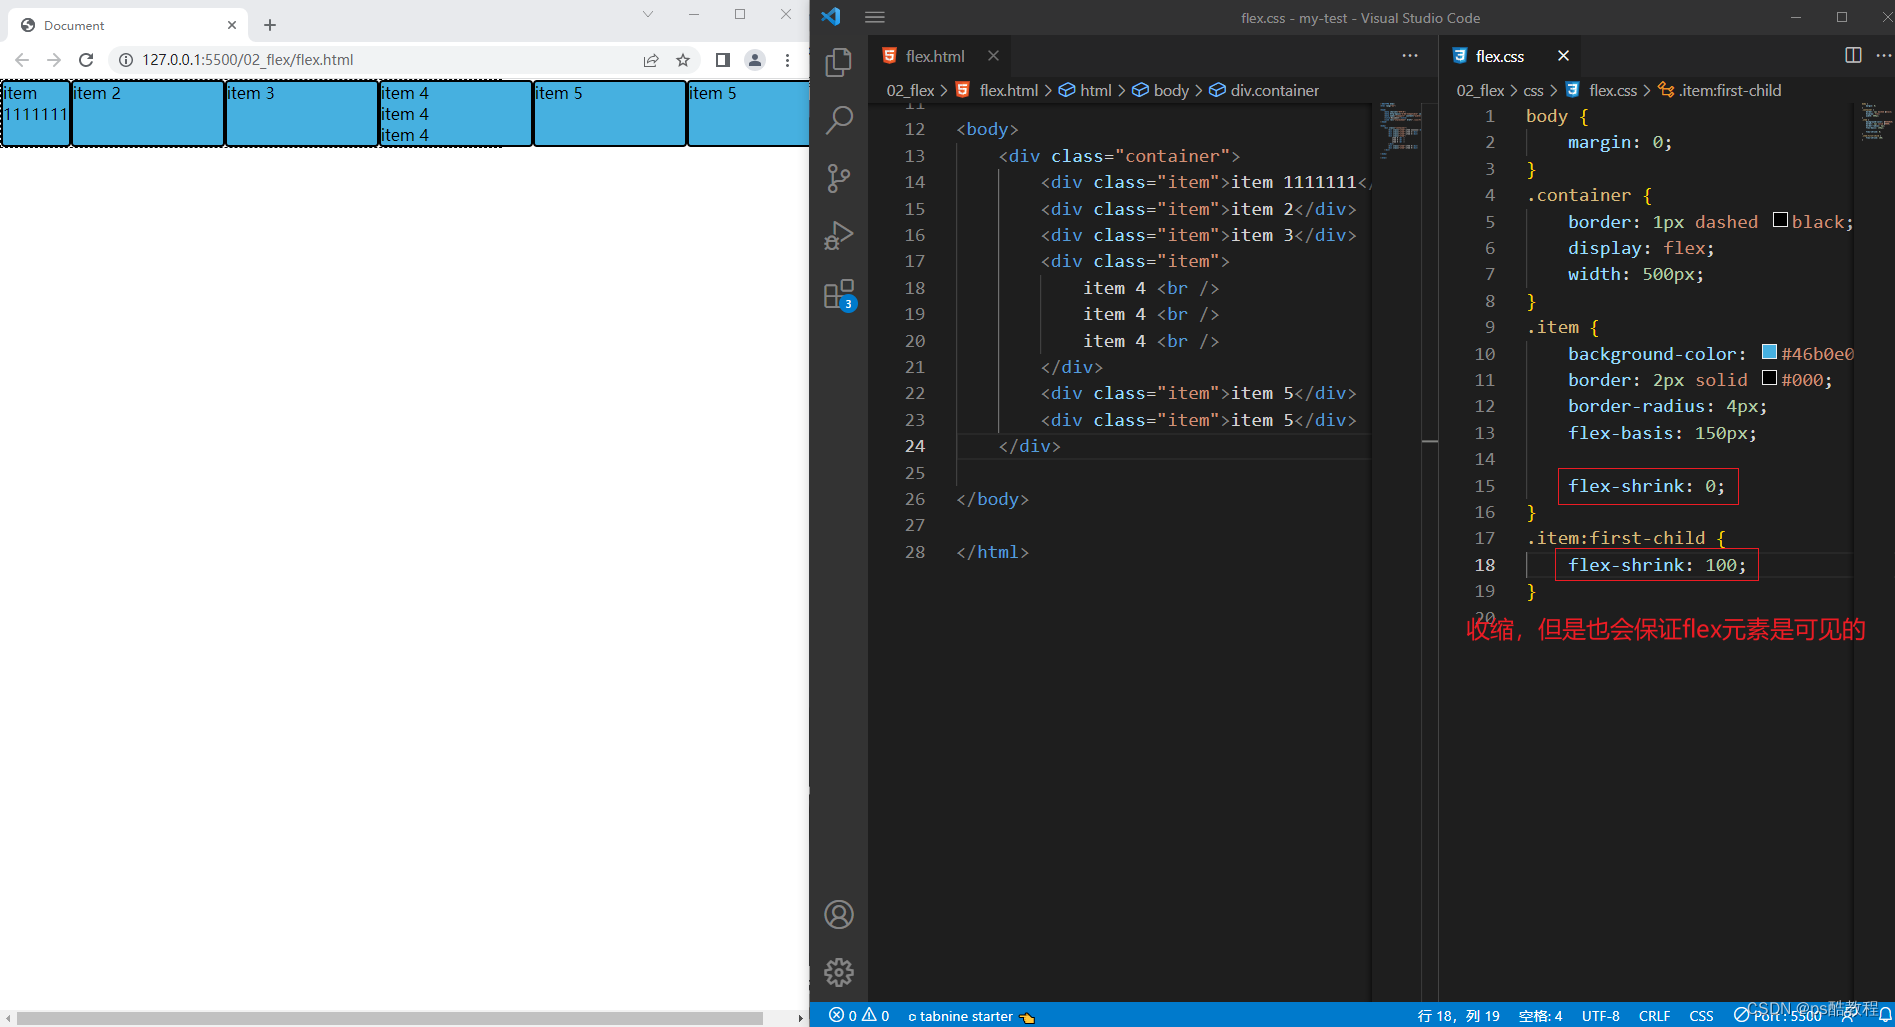Change indentation from the spaces 4 indicator
1895x1027 pixels.
[x=1540, y=1016]
